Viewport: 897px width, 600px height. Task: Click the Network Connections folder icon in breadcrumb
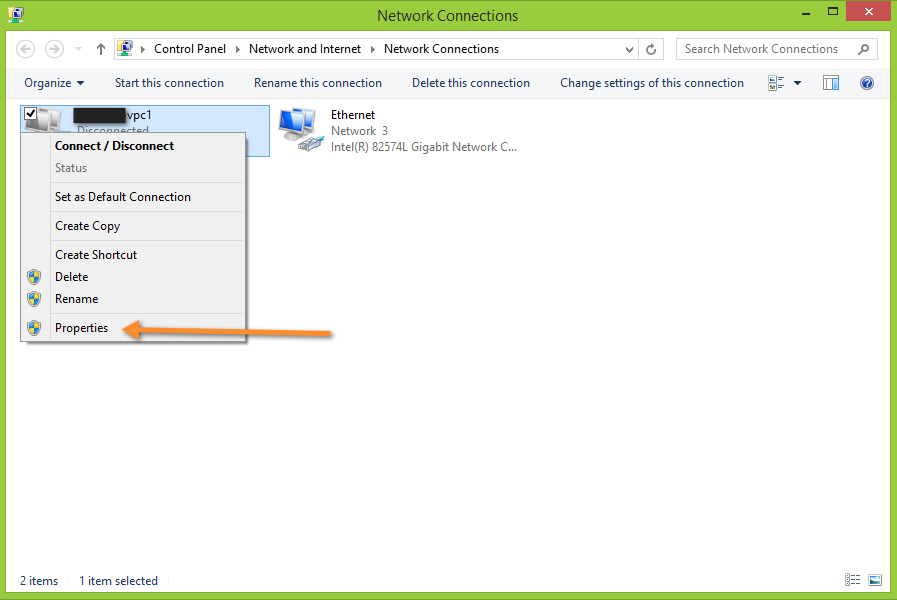click(124, 48)
